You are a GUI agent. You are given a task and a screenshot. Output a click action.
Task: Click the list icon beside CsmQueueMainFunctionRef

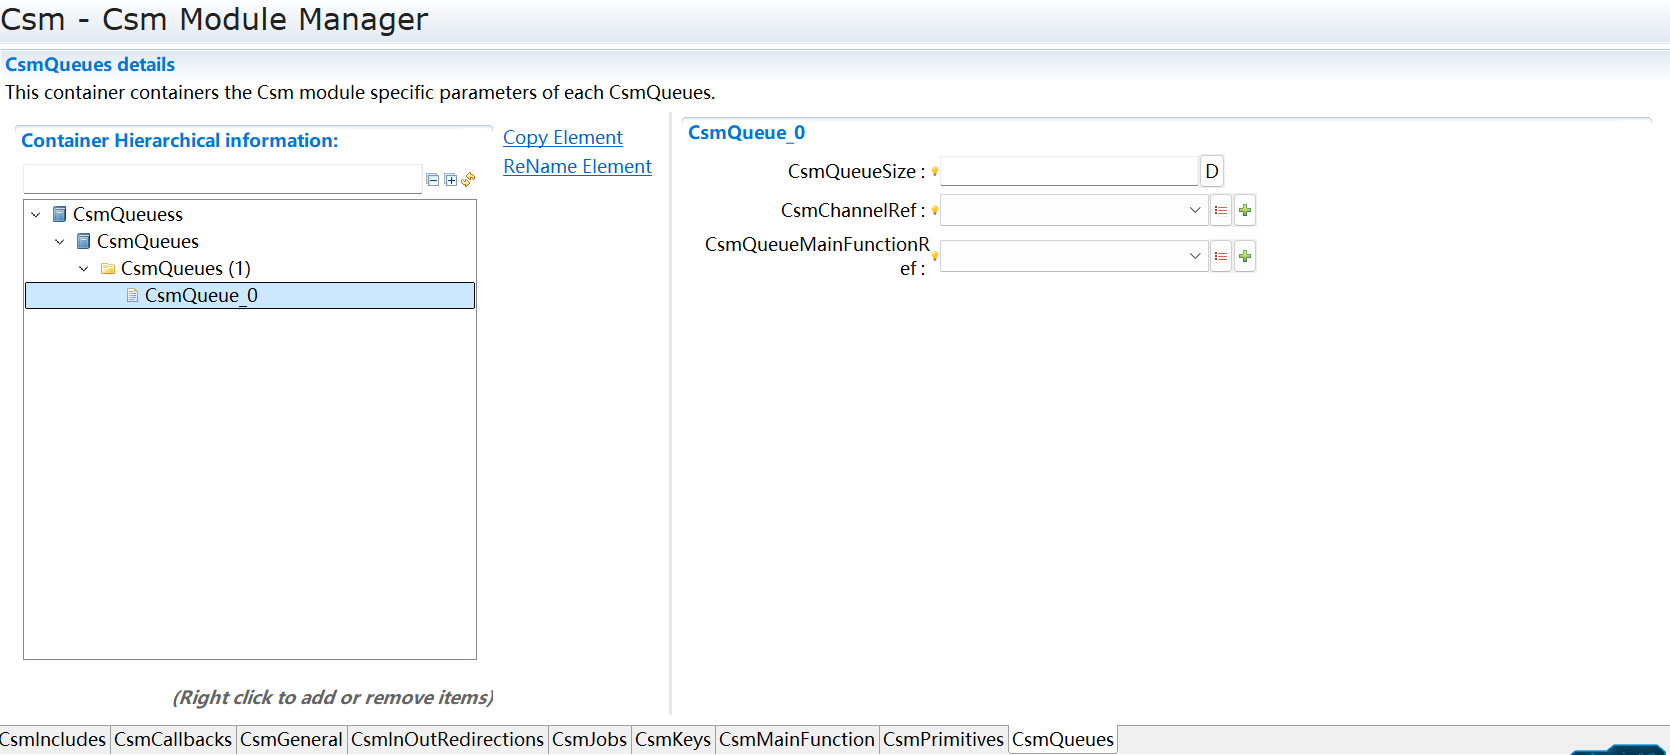(x=1220, y=256)
